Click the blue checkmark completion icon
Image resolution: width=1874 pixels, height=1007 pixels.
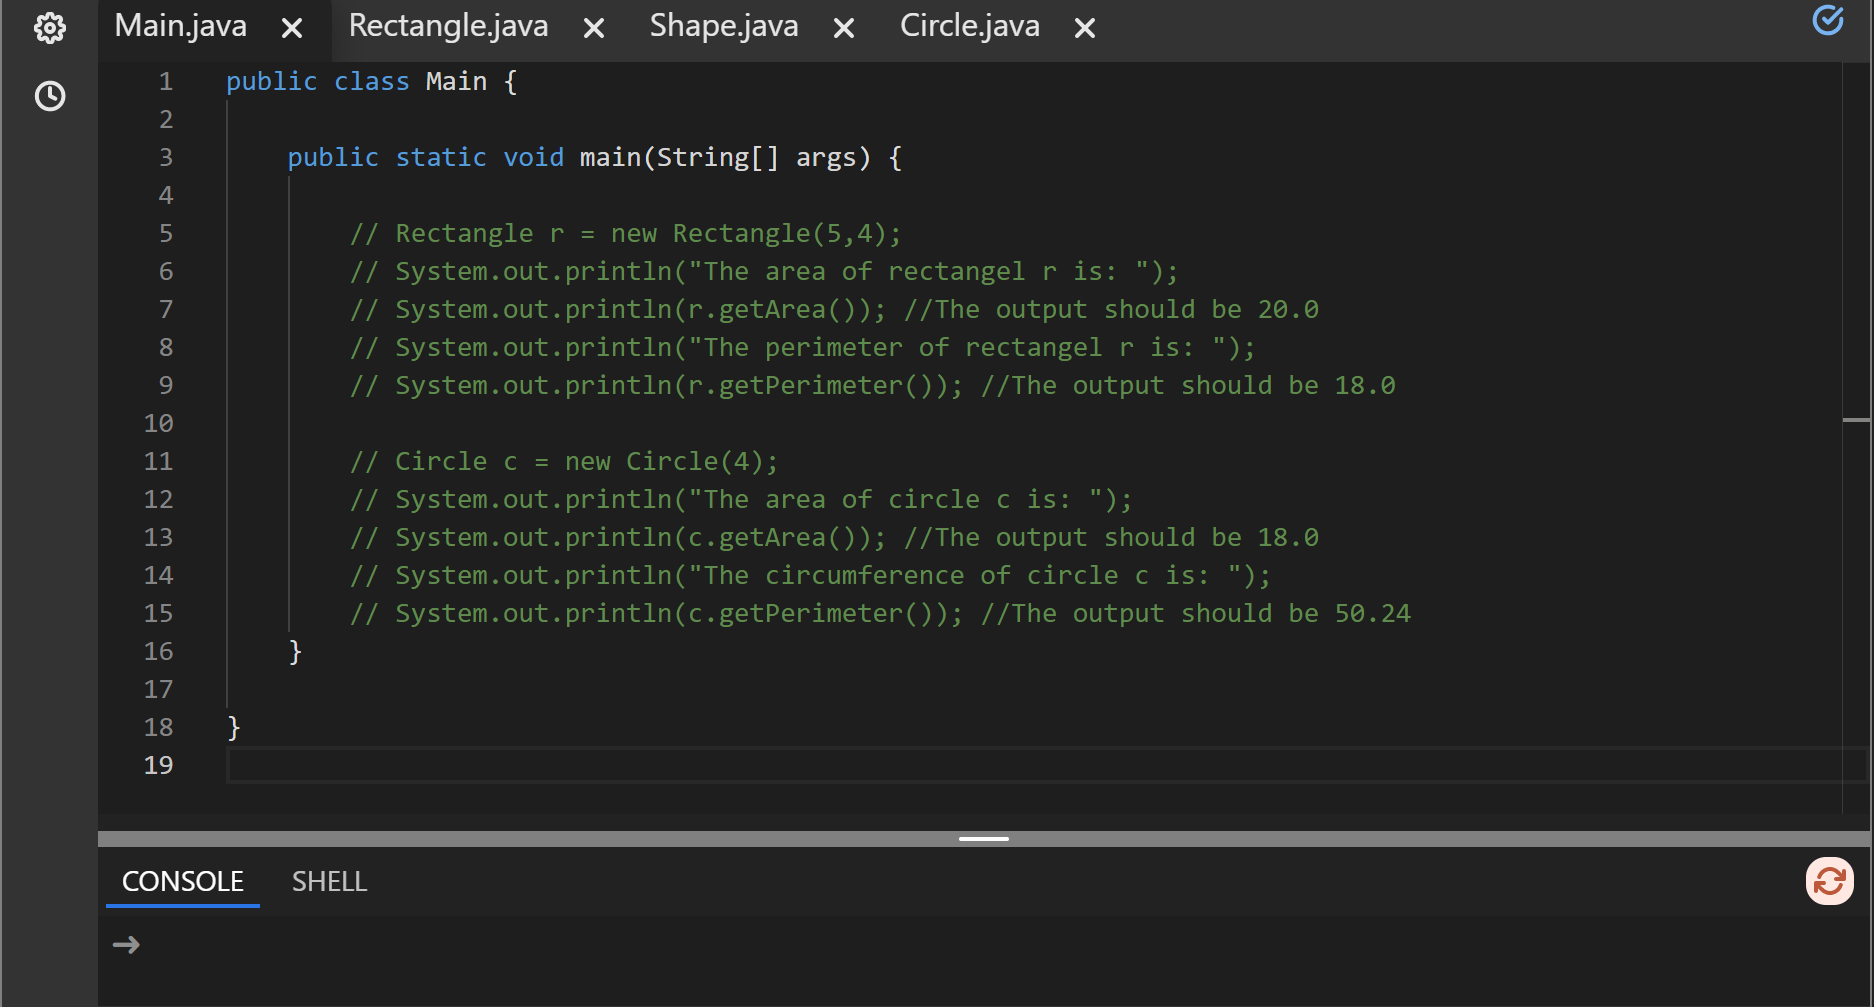[x=1828, y=19]
